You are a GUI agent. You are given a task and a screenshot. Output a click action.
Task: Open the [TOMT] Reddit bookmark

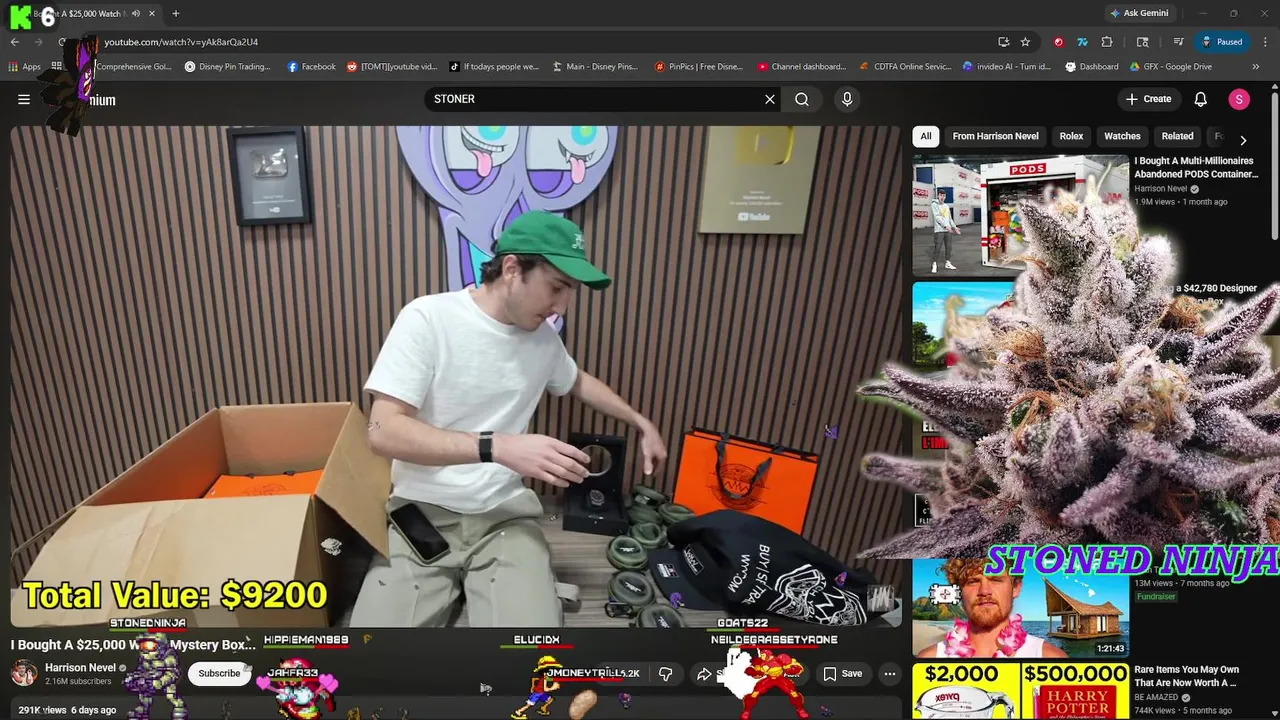(x=392, y=67)
